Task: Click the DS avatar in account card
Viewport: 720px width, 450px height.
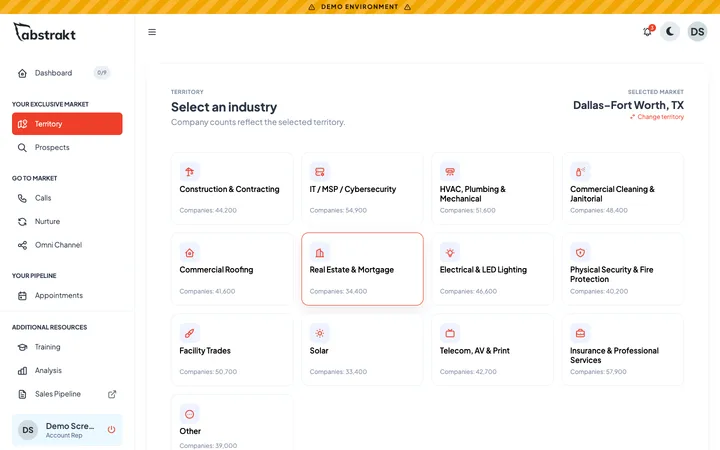Action: pyautogui.click(x=28, y=430)
